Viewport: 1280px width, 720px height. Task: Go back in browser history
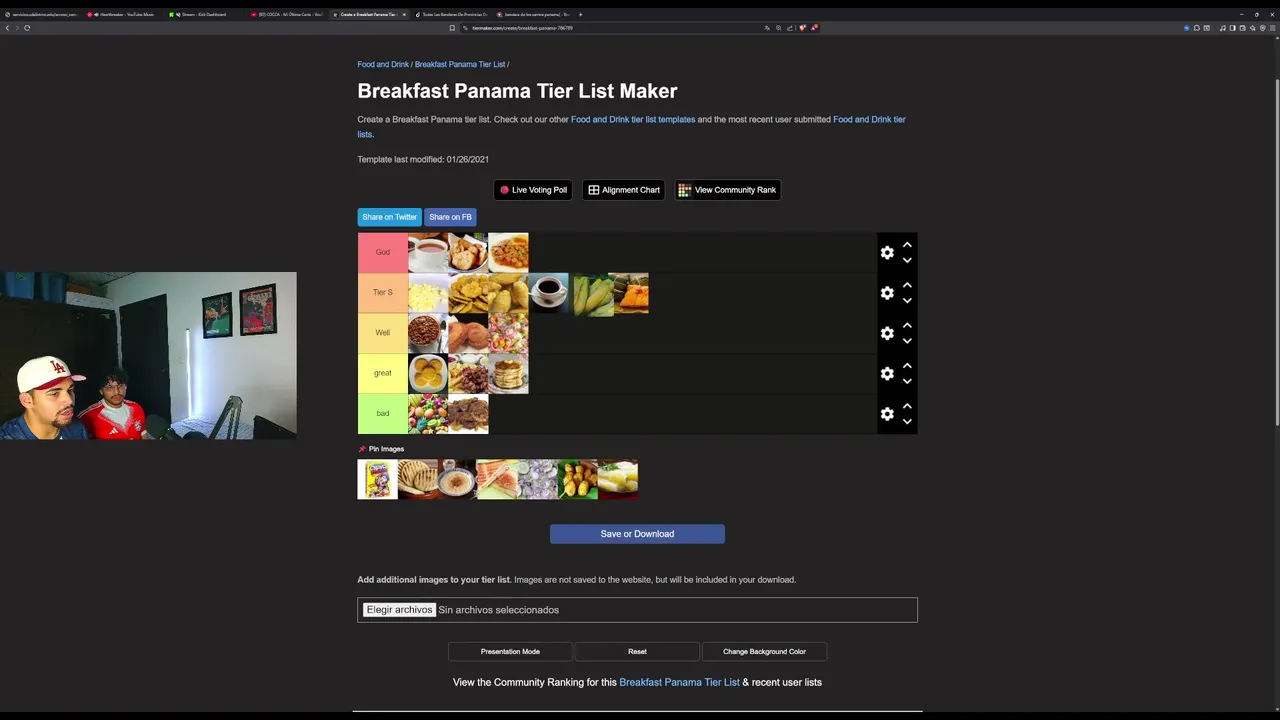[x=7, y=28]
